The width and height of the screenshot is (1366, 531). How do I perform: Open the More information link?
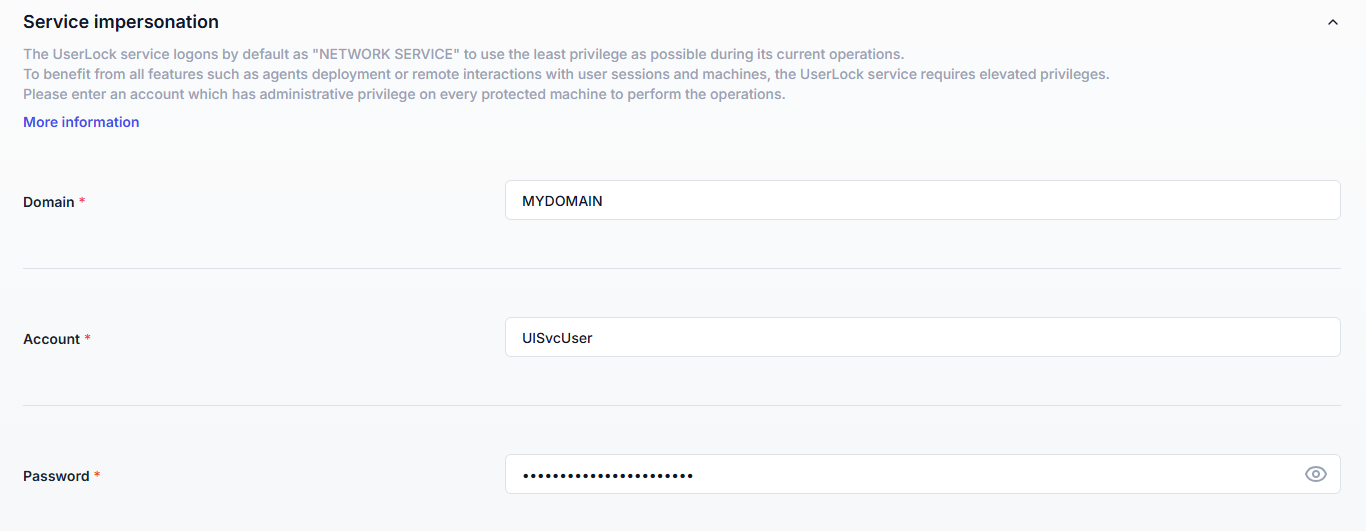click(x=81, y=122)
